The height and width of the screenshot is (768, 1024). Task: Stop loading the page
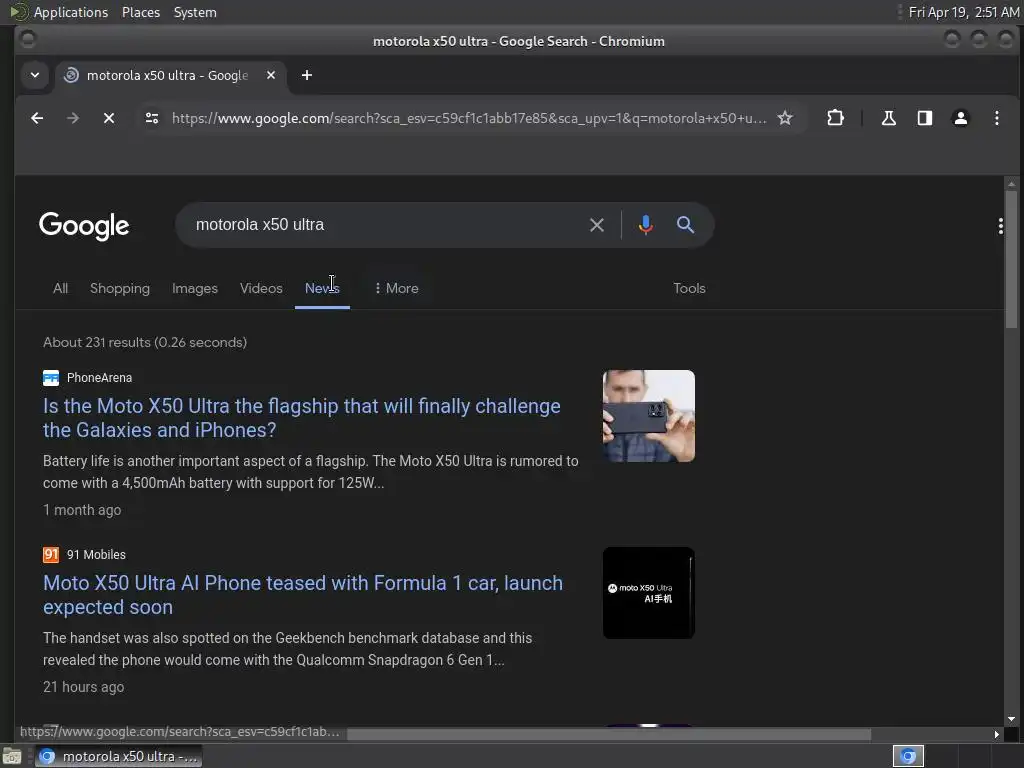click(x=109, y=118)
